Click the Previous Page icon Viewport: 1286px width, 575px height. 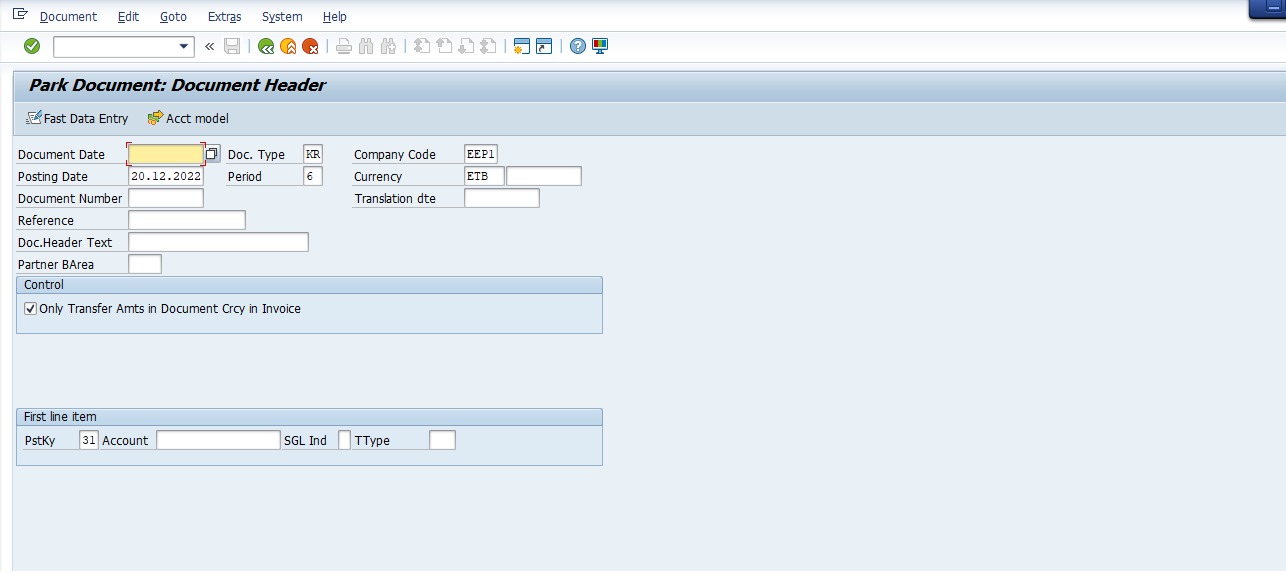click(444, 46)
